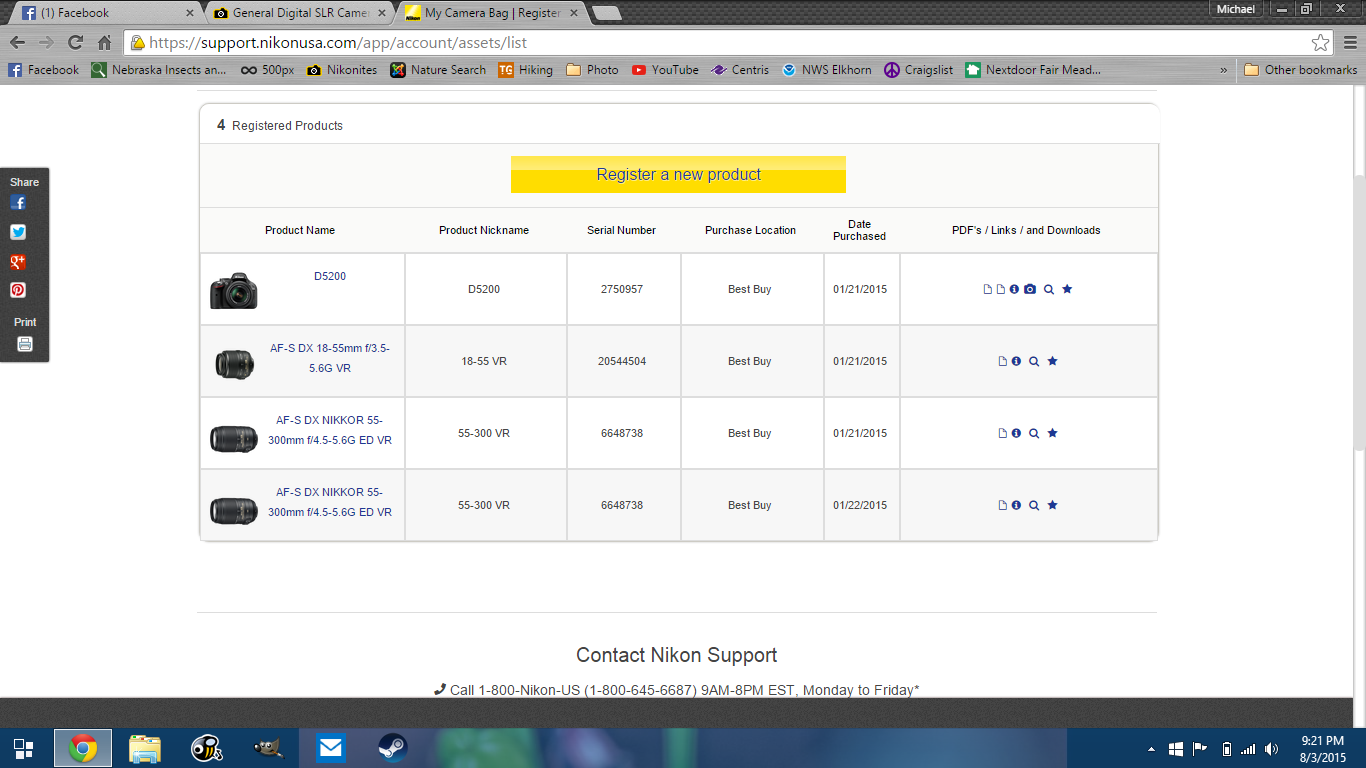Open document icon in the 01/22/2015 row
1366x768 pixels.
1003,505
